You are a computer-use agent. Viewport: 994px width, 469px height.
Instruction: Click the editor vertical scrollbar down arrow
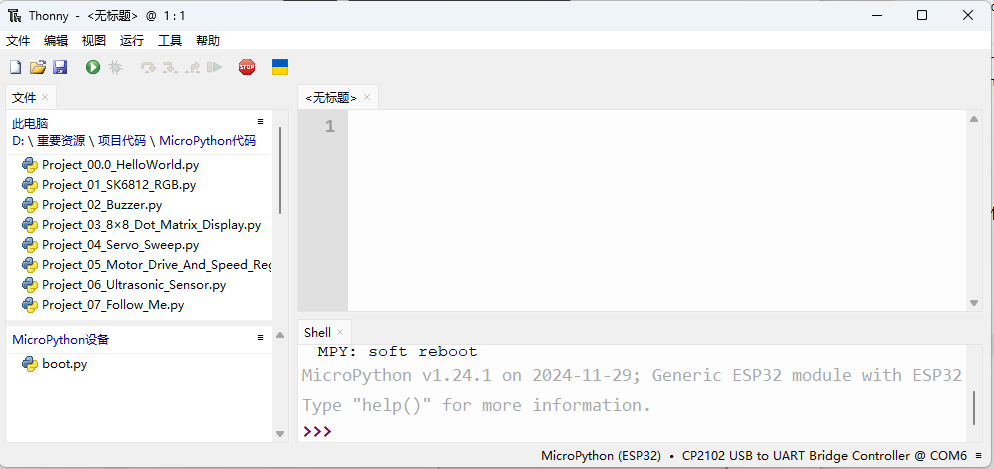pyautogui.click(x=974, y=304)
